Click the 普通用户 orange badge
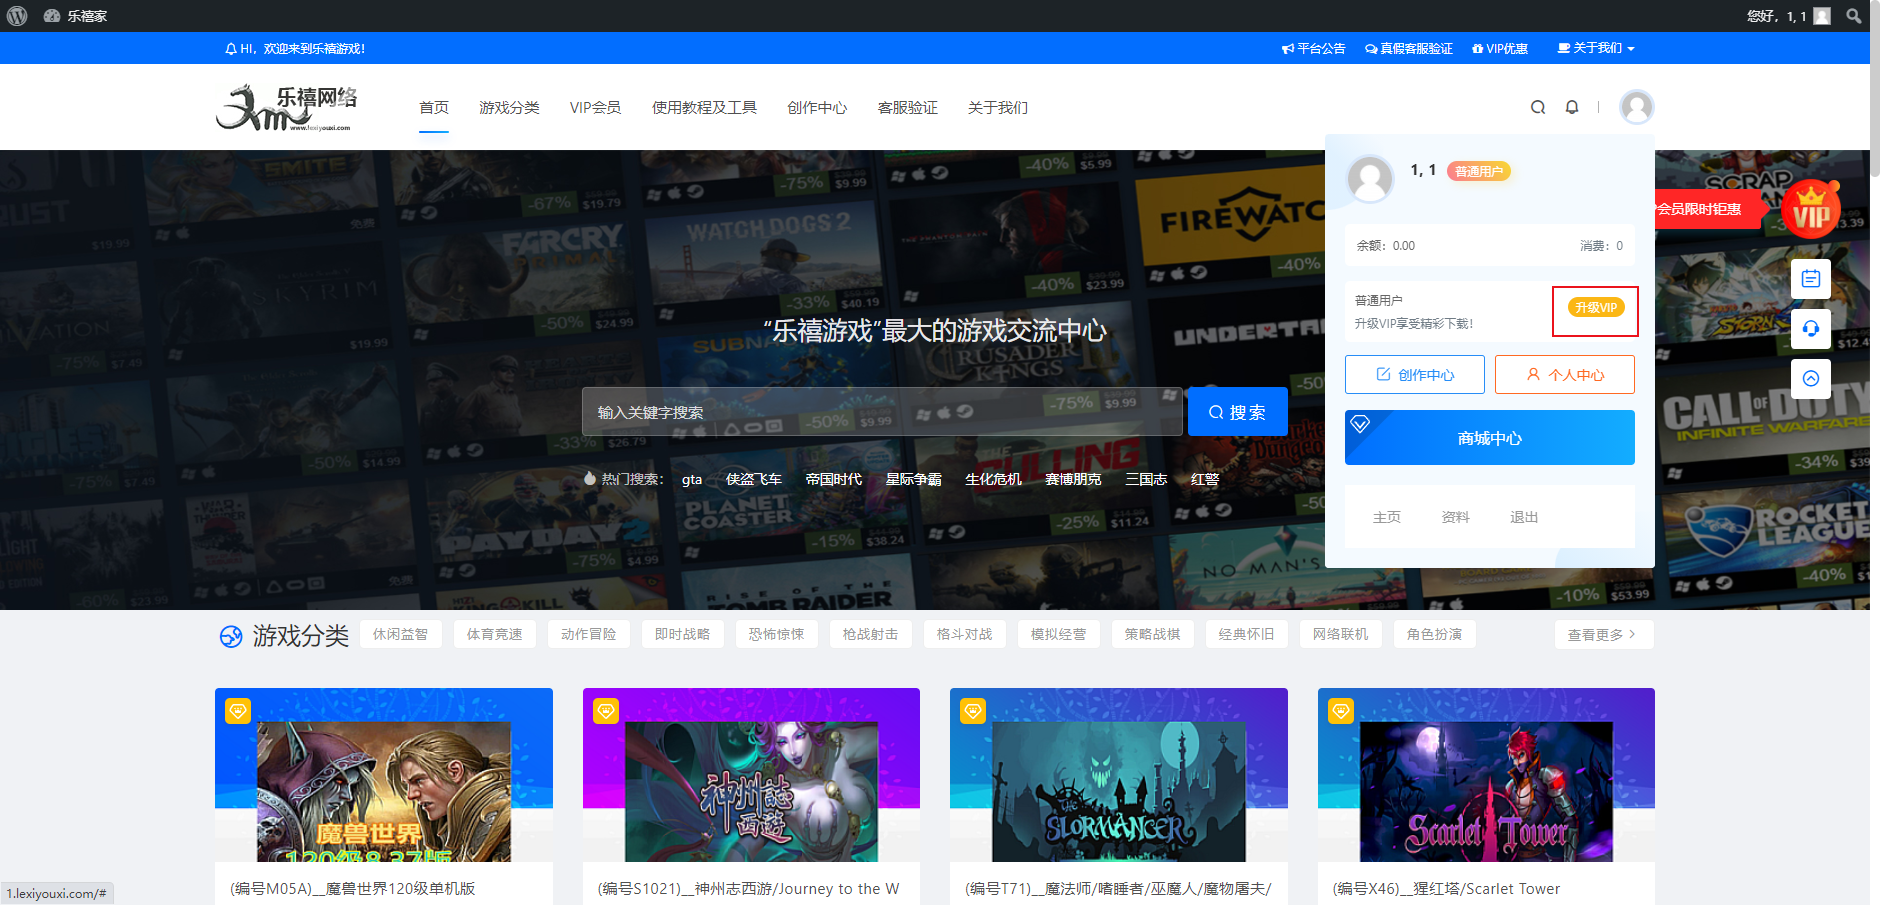This screenshot has height=905, width=1880. pos(1479,171)
